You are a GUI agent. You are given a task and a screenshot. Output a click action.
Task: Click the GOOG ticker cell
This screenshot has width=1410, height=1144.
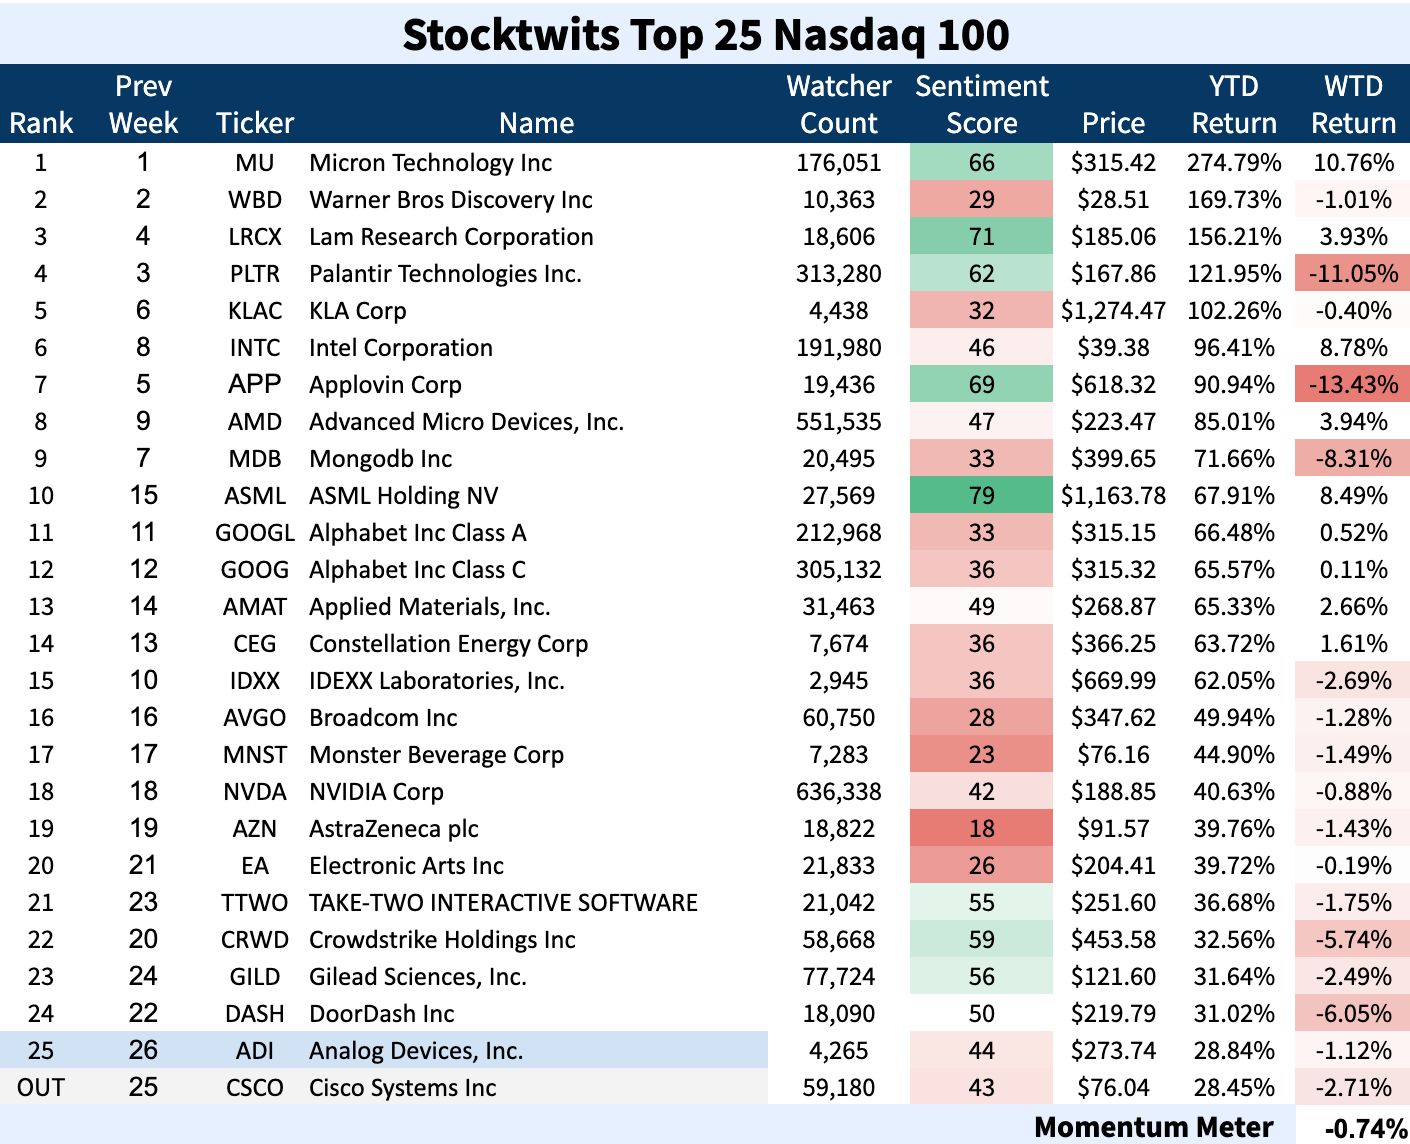click(x=255, y=570)
